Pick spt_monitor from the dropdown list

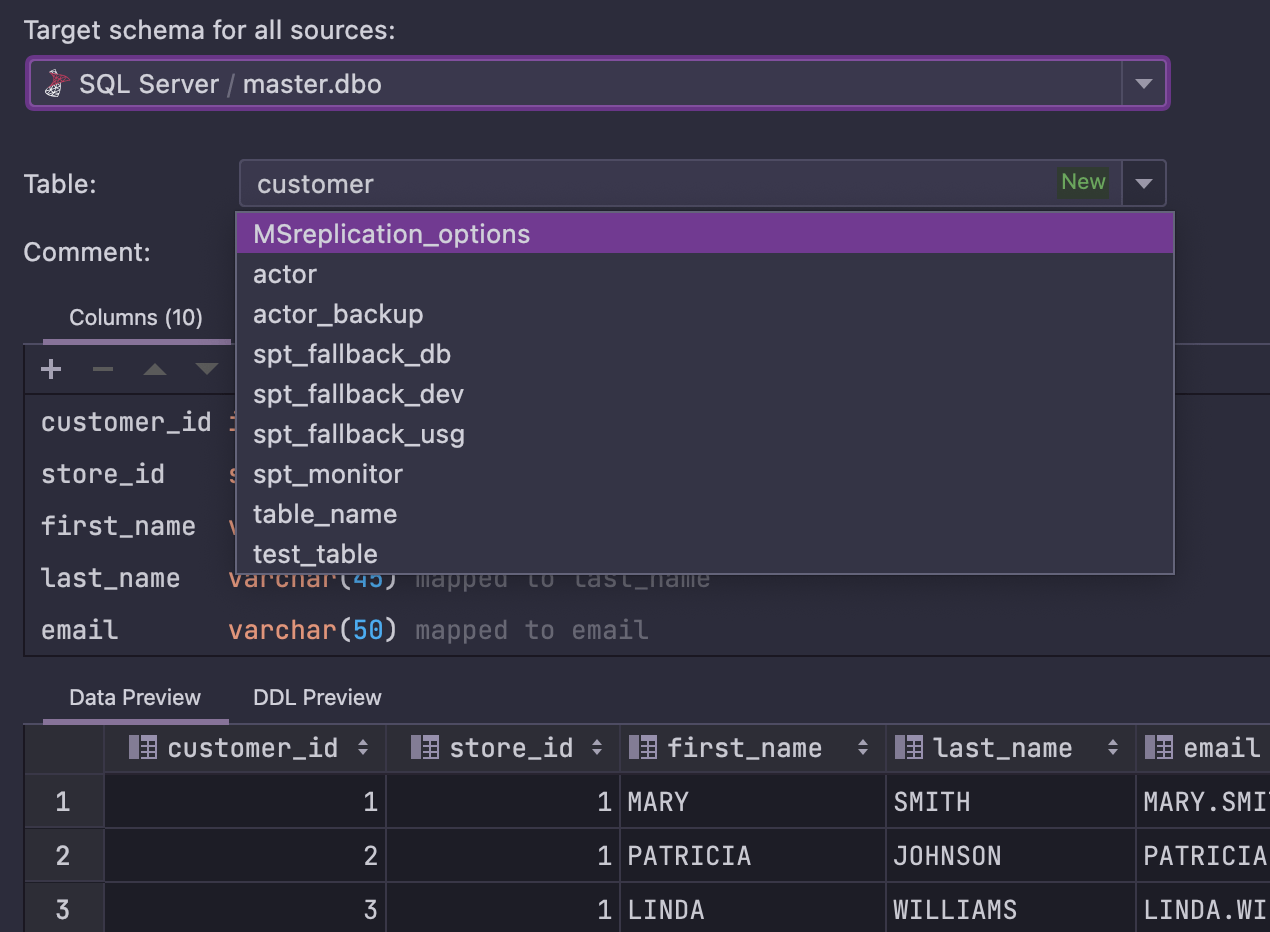click(328, 474)
